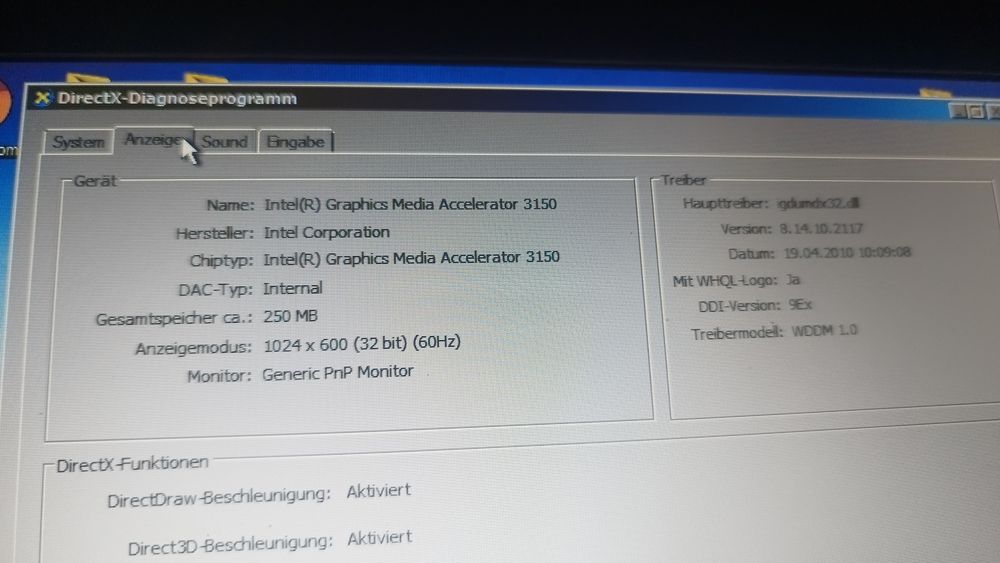1000x563 pixels.
Task: Click the DAC-Typ: field label
Action: (x=216, y=289)
